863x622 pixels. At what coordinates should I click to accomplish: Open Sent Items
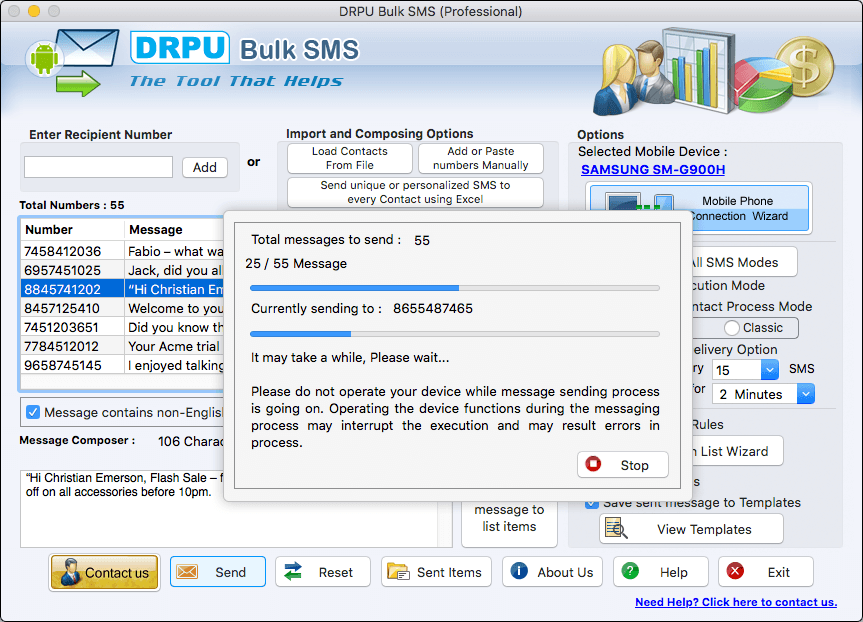436,572
